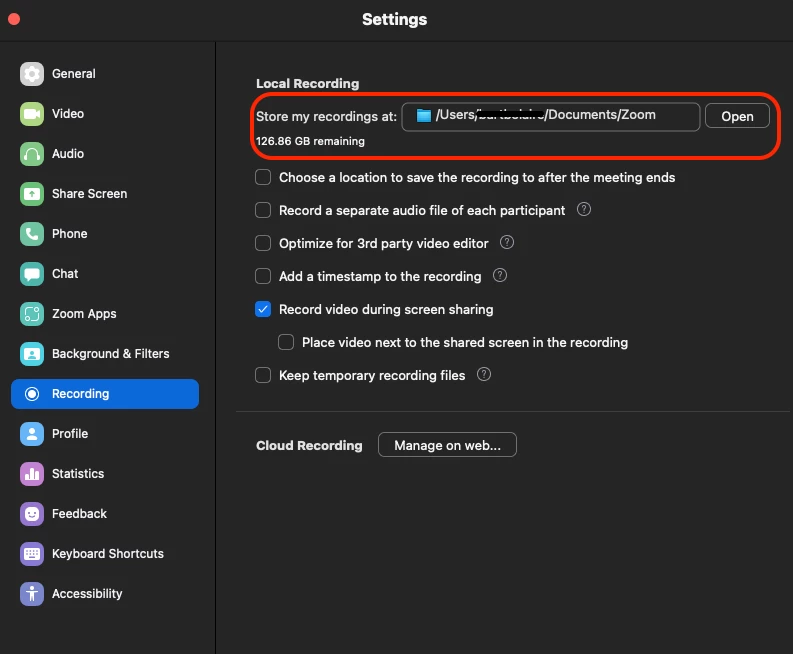Viewport: 793px width, 654px height.
Task: Enable choosing a save location after meeting ends
Action: [x=263, y=177]
